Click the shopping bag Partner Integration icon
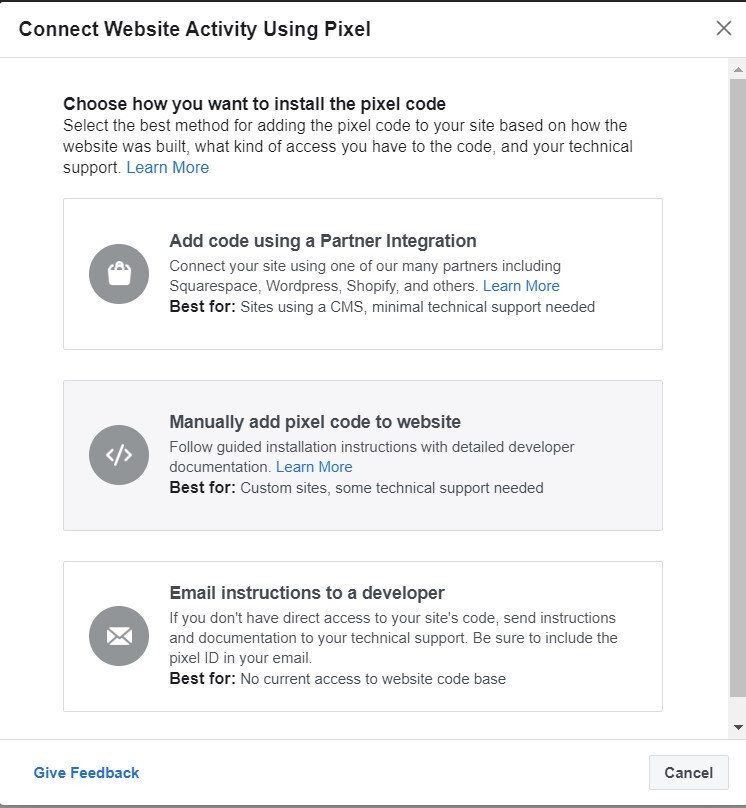The image size is (746, 808). coord(119,274)
